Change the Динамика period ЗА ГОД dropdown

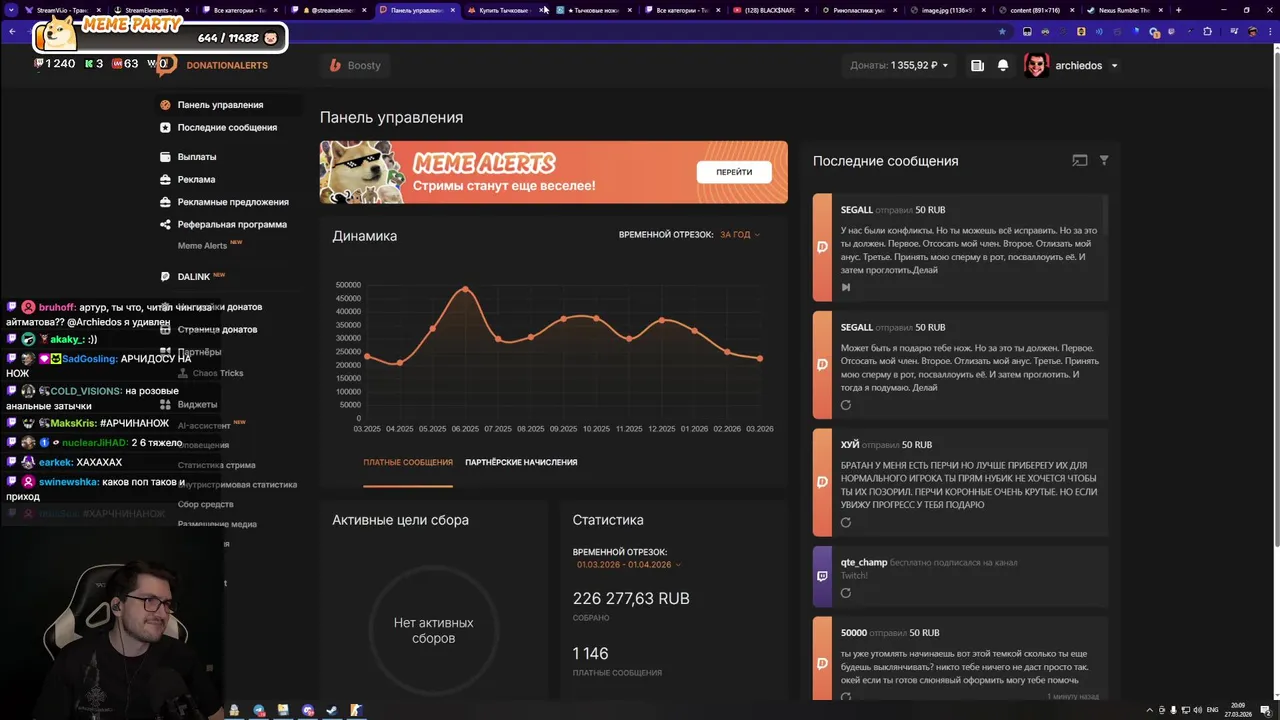pos(740,235)
